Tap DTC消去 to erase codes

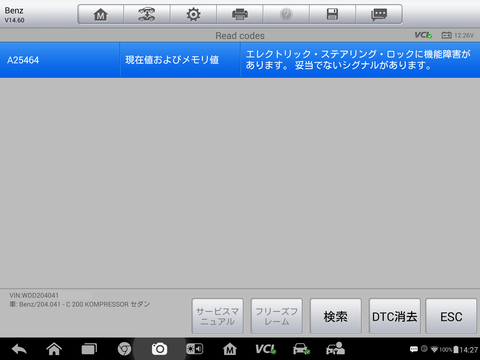click(x=395, y=316)
